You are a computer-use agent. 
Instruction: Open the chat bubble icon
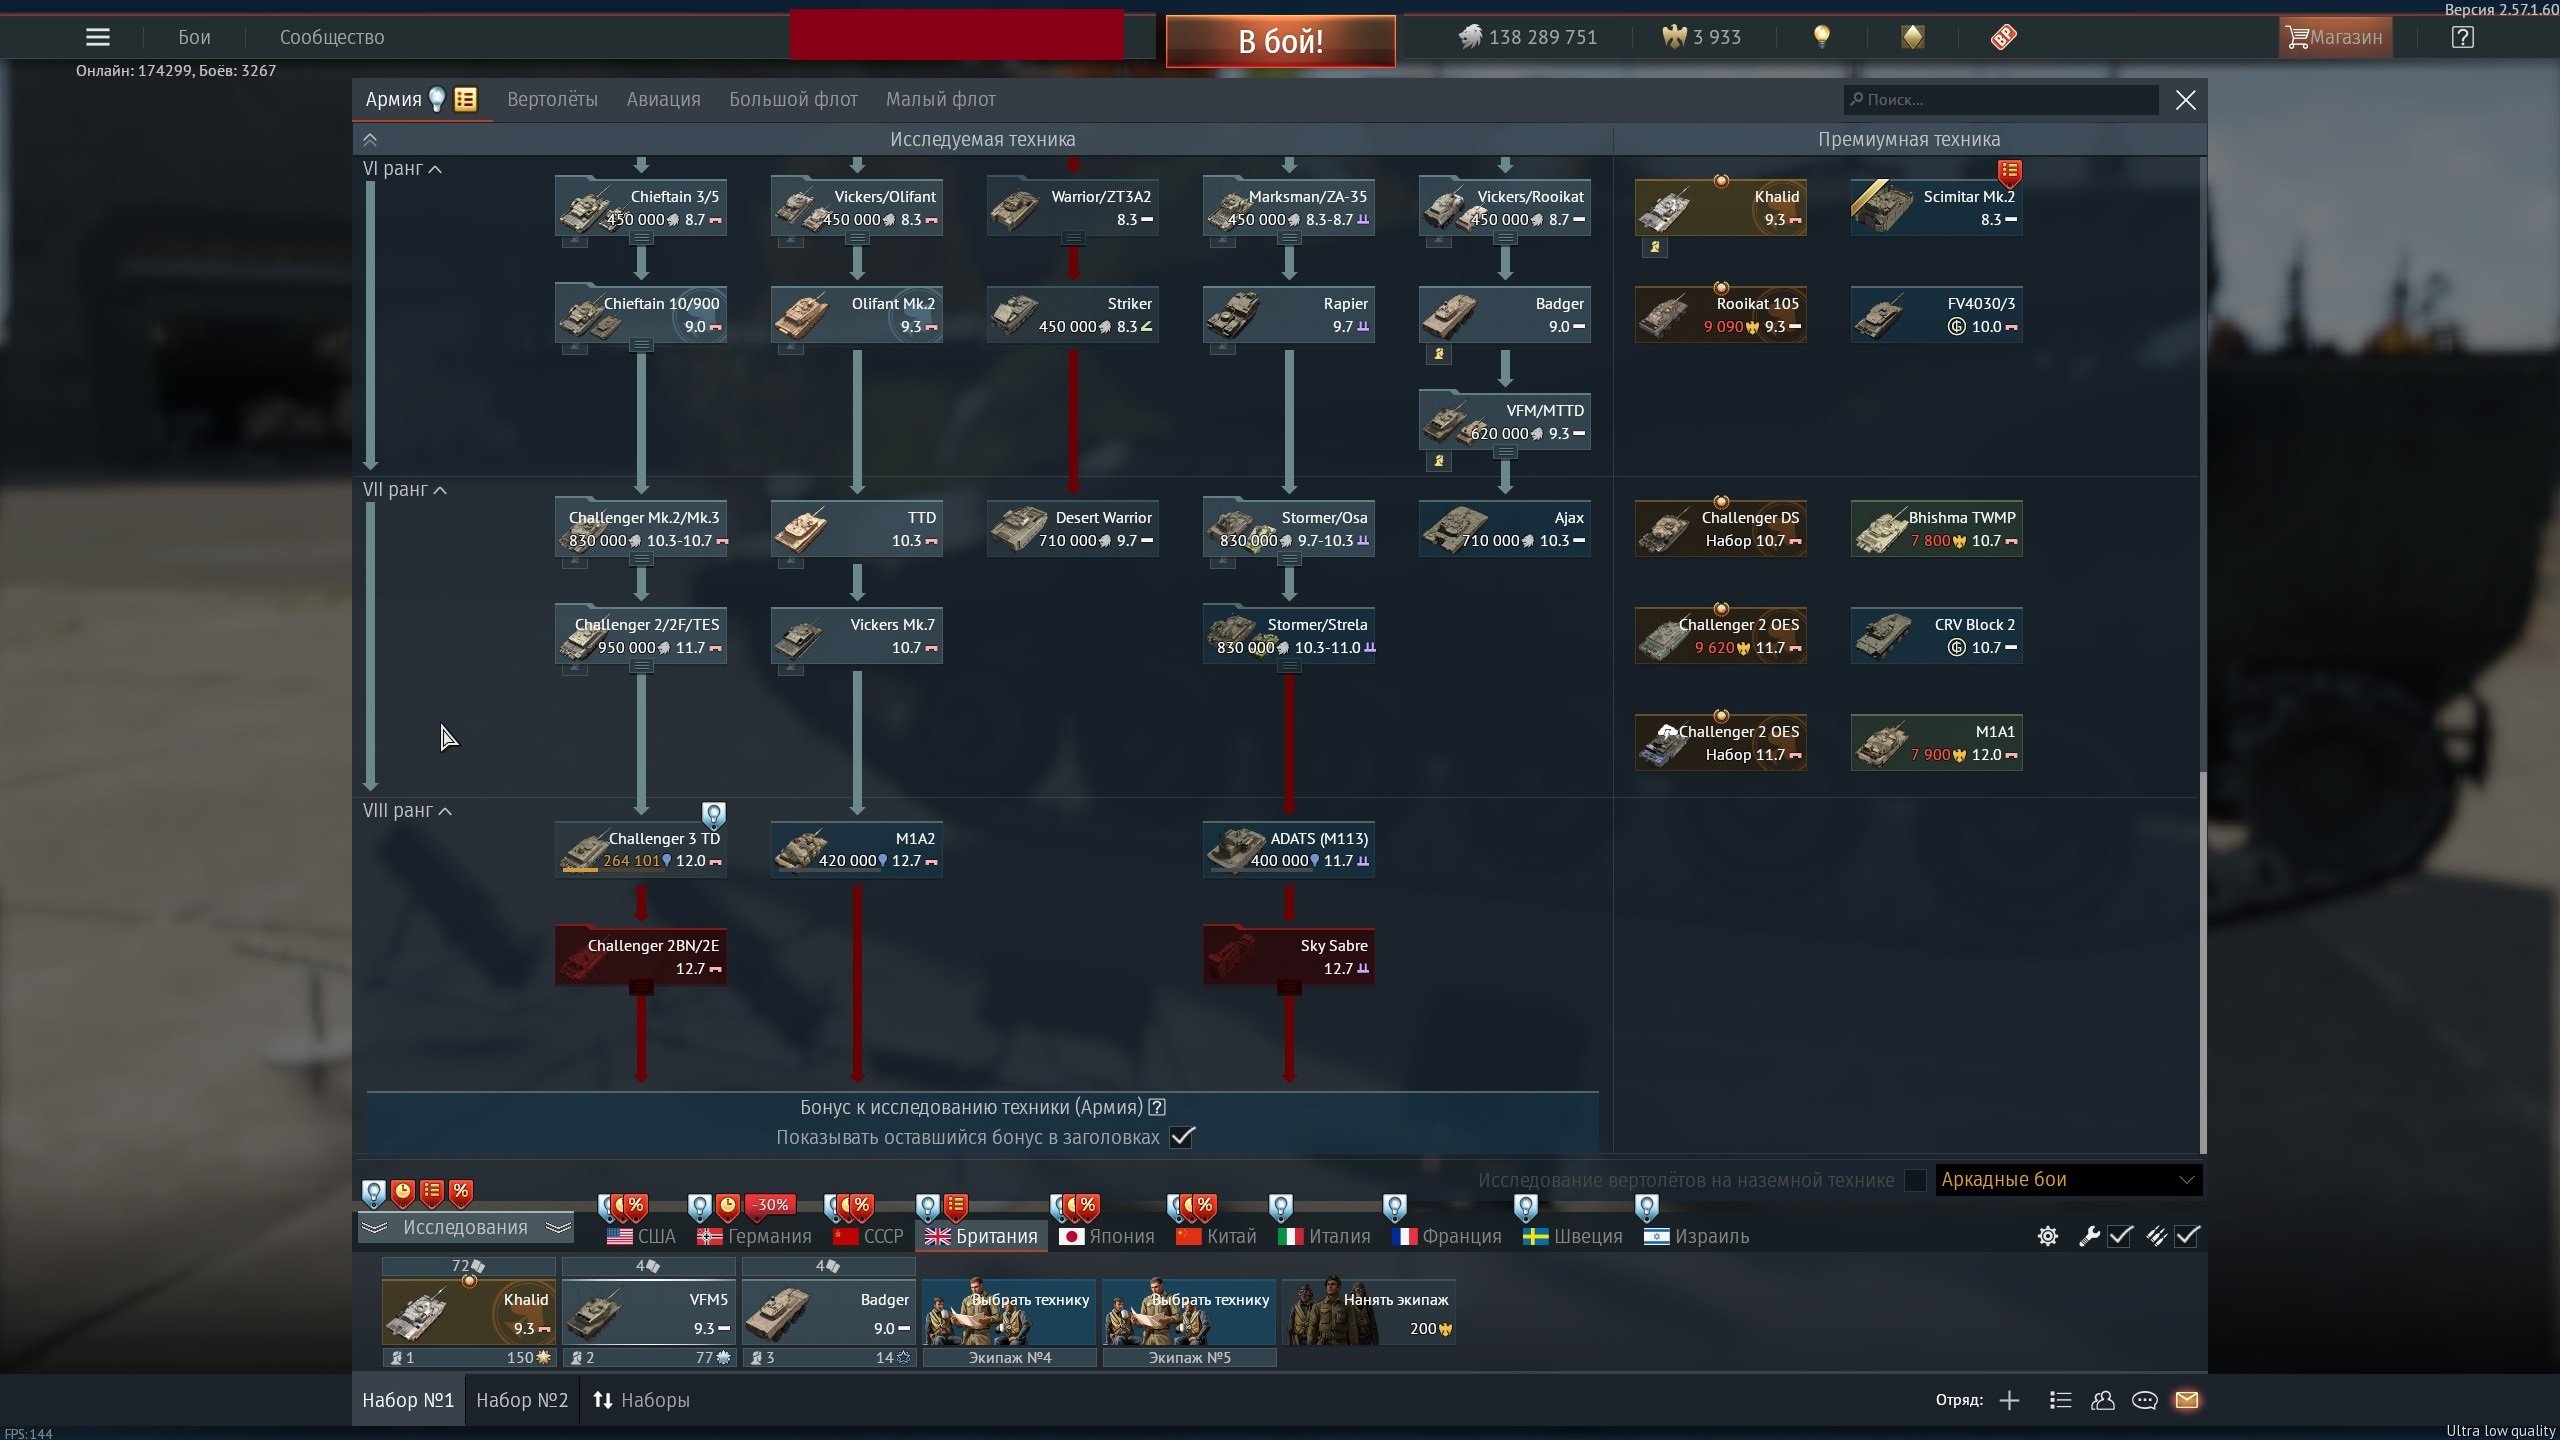pyautogui.click(x=2144, y=1400)
